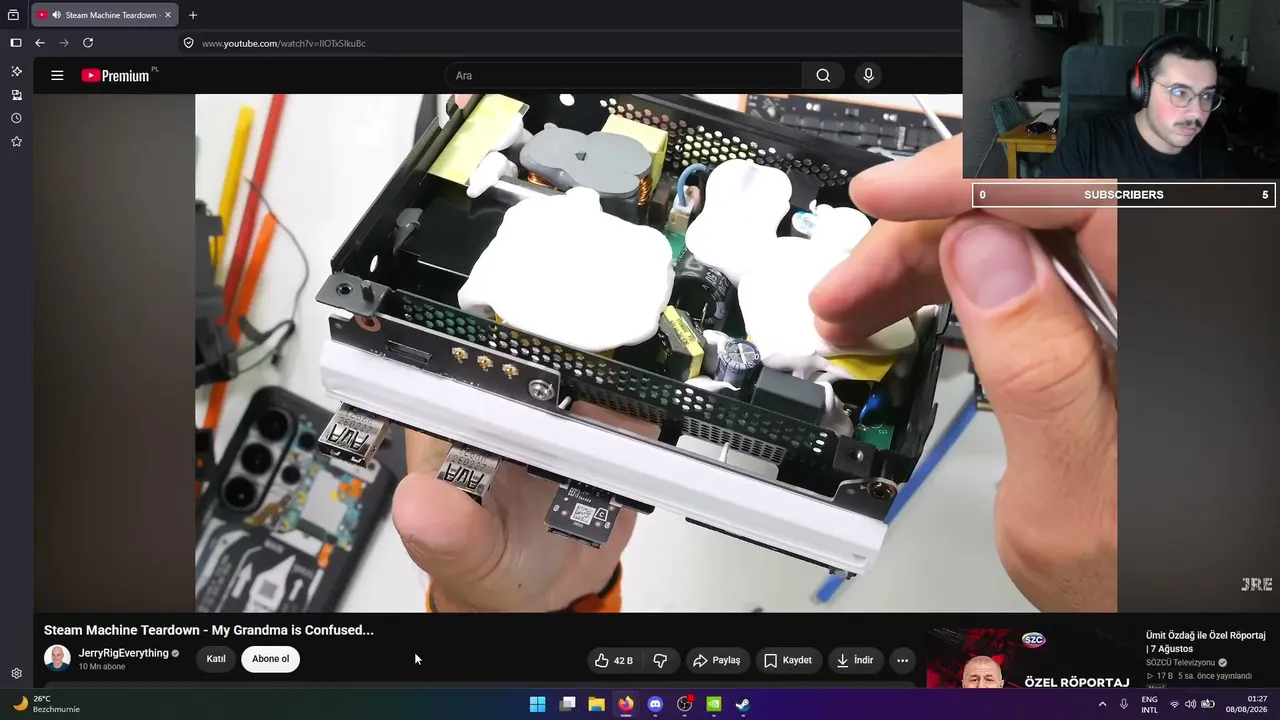Open OBS Studio from the taskbar
The height and width of the screenshot is (720, 1280).
[685, 704]
